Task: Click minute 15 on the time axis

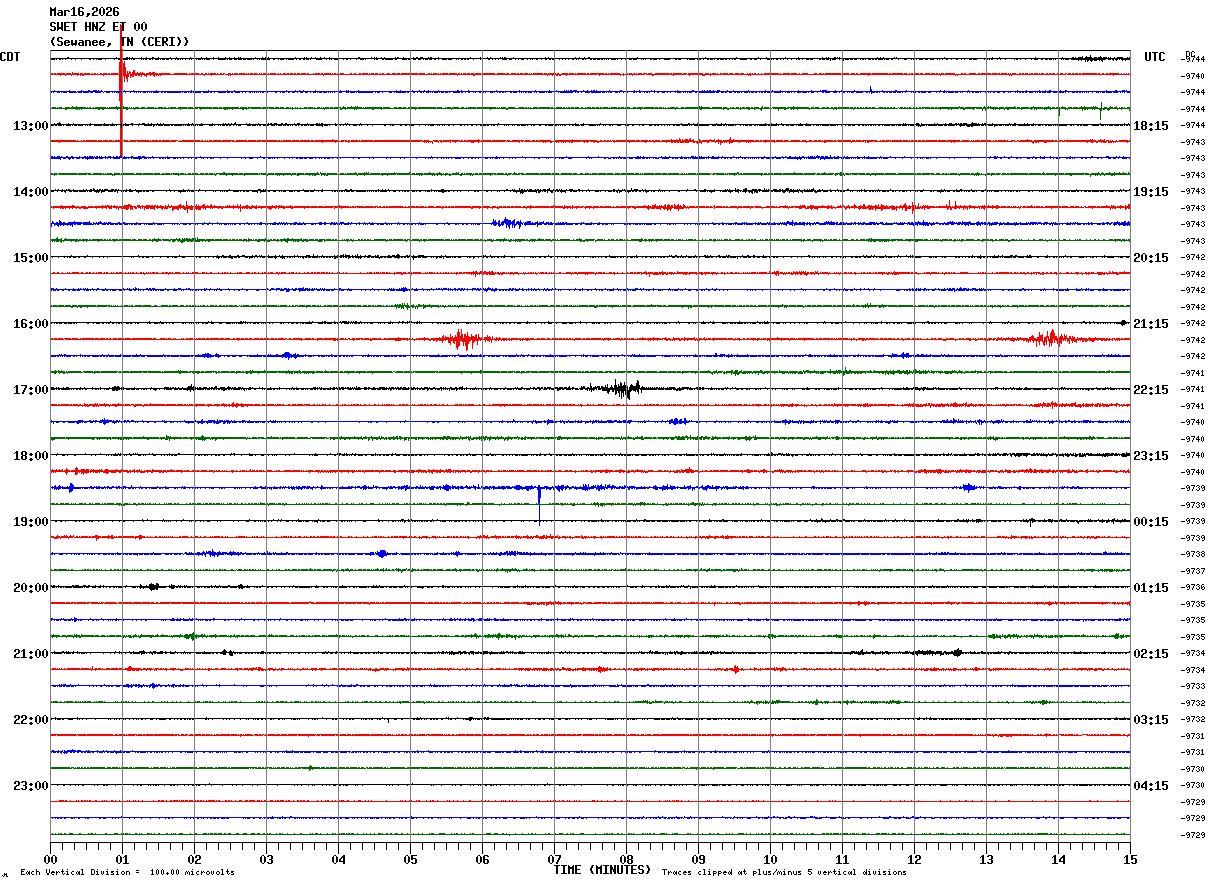Action: coord(1130,859)
